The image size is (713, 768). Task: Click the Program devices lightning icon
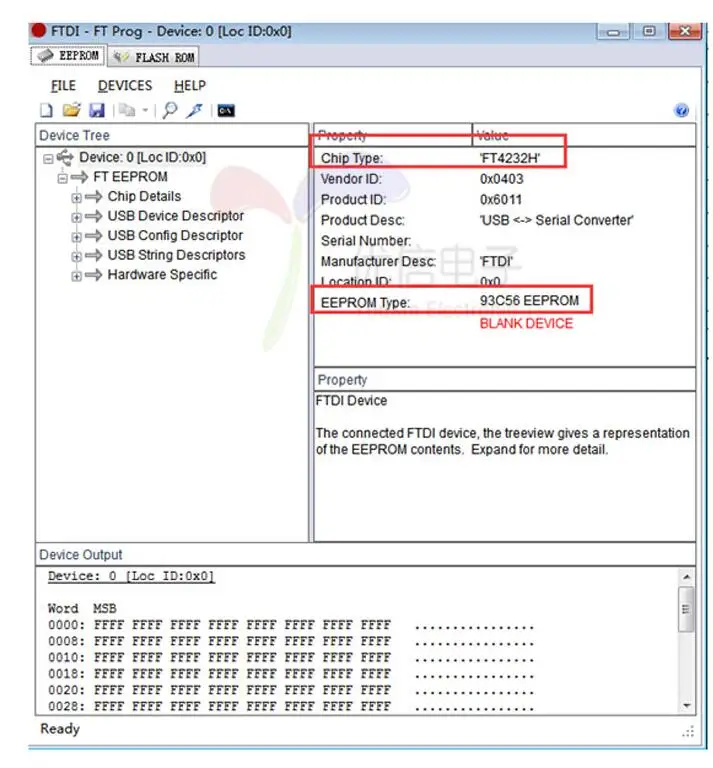[x=195, y=110]
